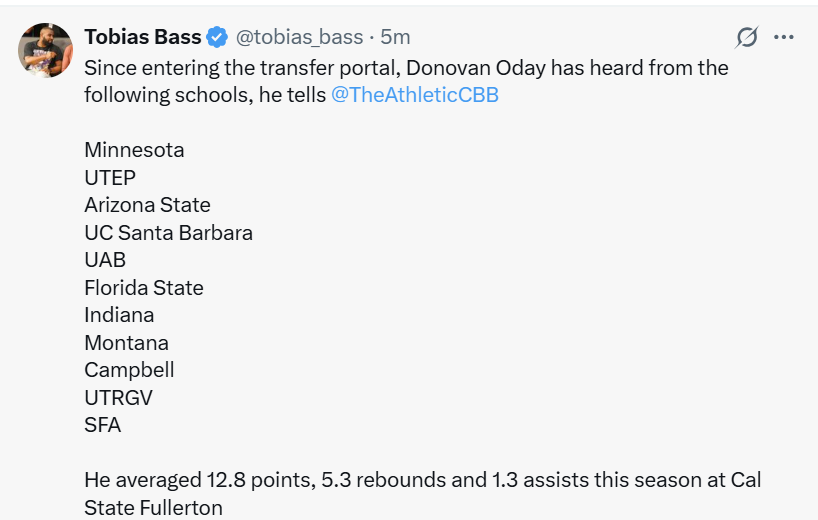Click the Florida State line

[x=143, y=288]
